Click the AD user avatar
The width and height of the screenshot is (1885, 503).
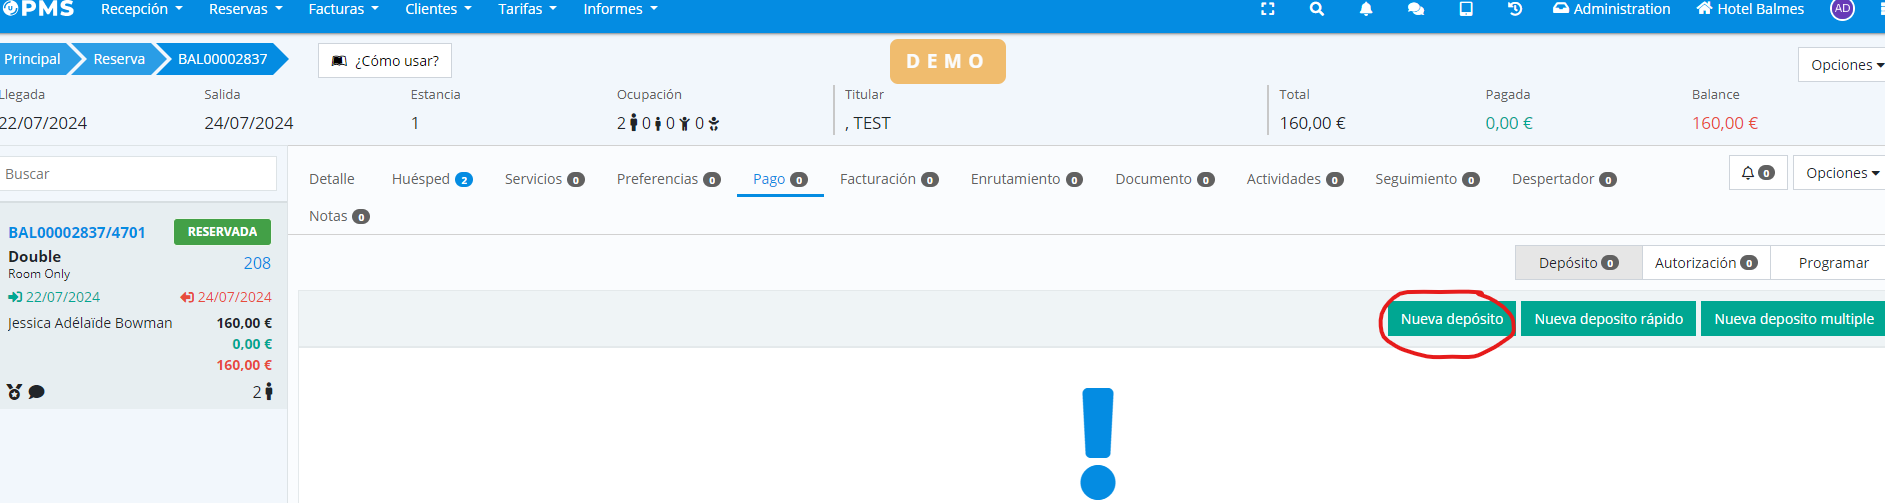click(x=1842, y=9)
